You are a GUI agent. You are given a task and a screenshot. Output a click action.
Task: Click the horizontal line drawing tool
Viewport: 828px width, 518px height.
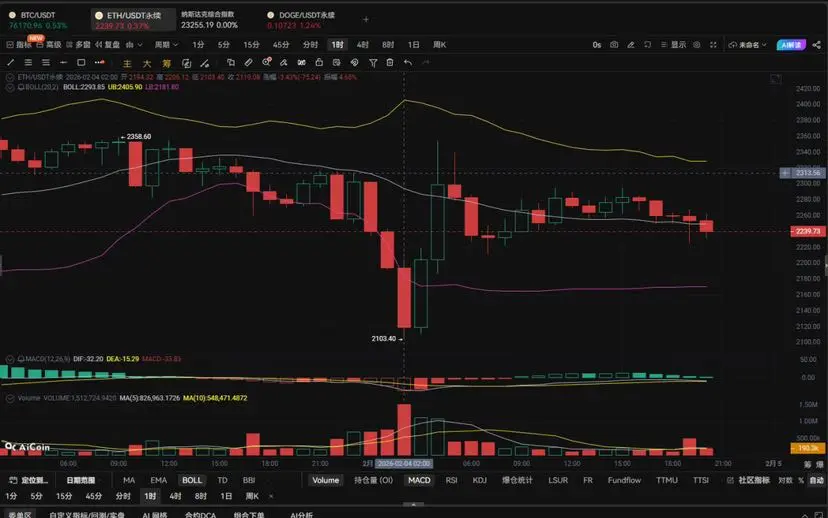[63, 62]
